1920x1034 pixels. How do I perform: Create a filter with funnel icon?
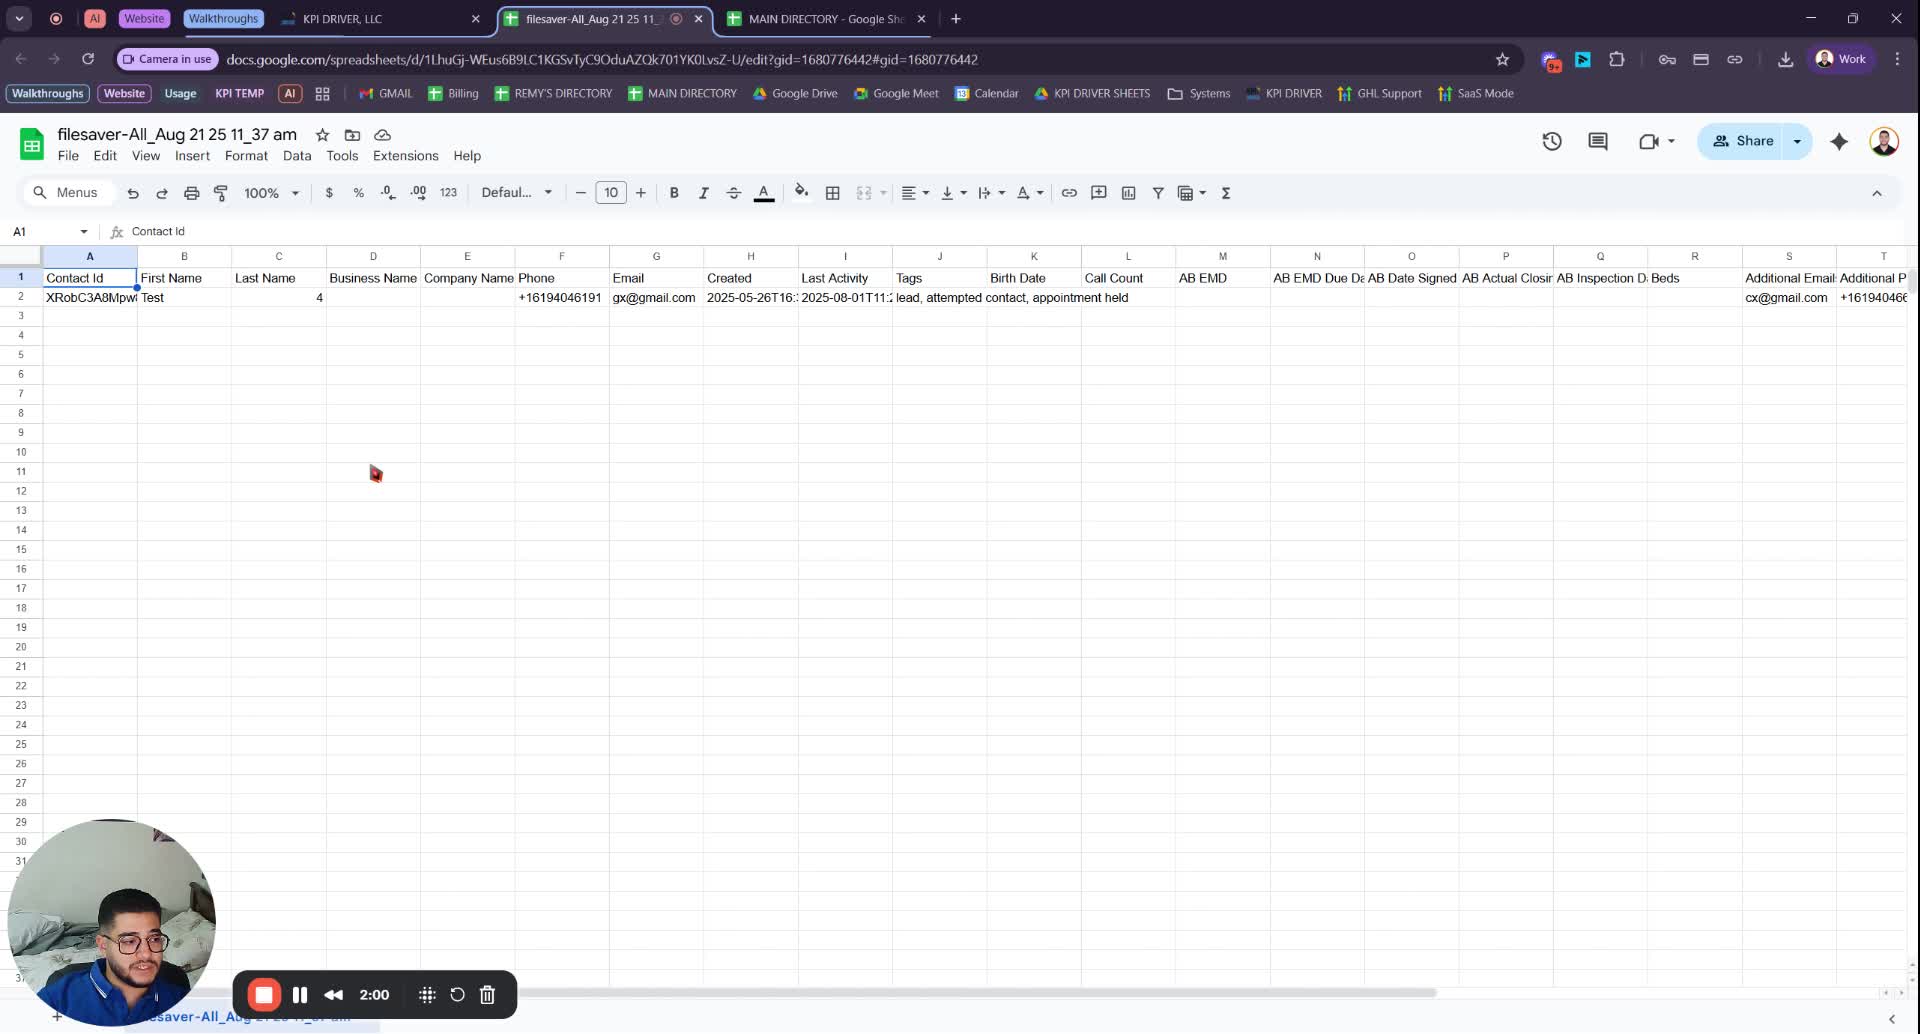point(1158,193)
